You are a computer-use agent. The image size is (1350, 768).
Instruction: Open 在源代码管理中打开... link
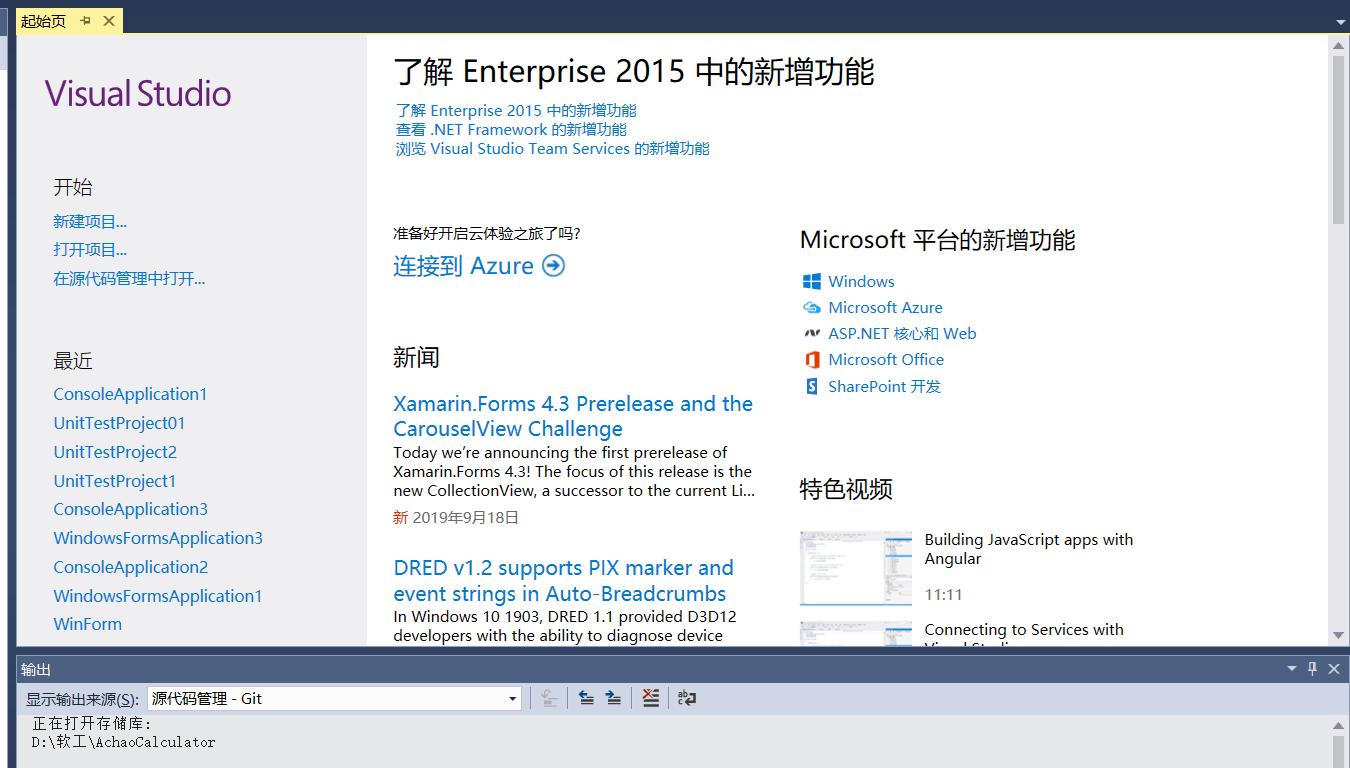pyautogui.click(x=129, y=279)
